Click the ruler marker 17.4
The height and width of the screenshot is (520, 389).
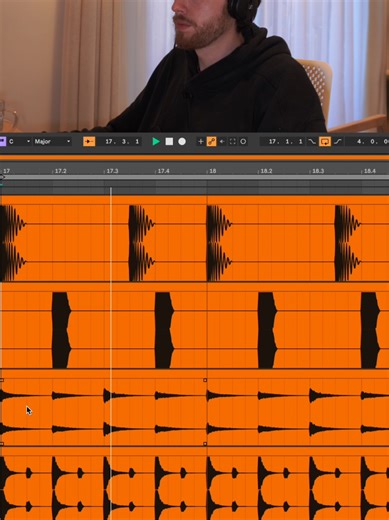tap(164, 171)
